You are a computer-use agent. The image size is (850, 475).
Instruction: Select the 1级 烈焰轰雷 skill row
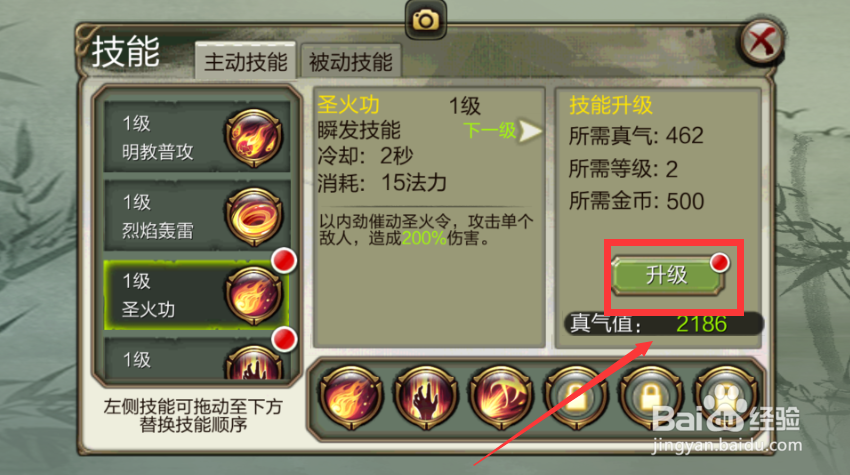point(197,216)
